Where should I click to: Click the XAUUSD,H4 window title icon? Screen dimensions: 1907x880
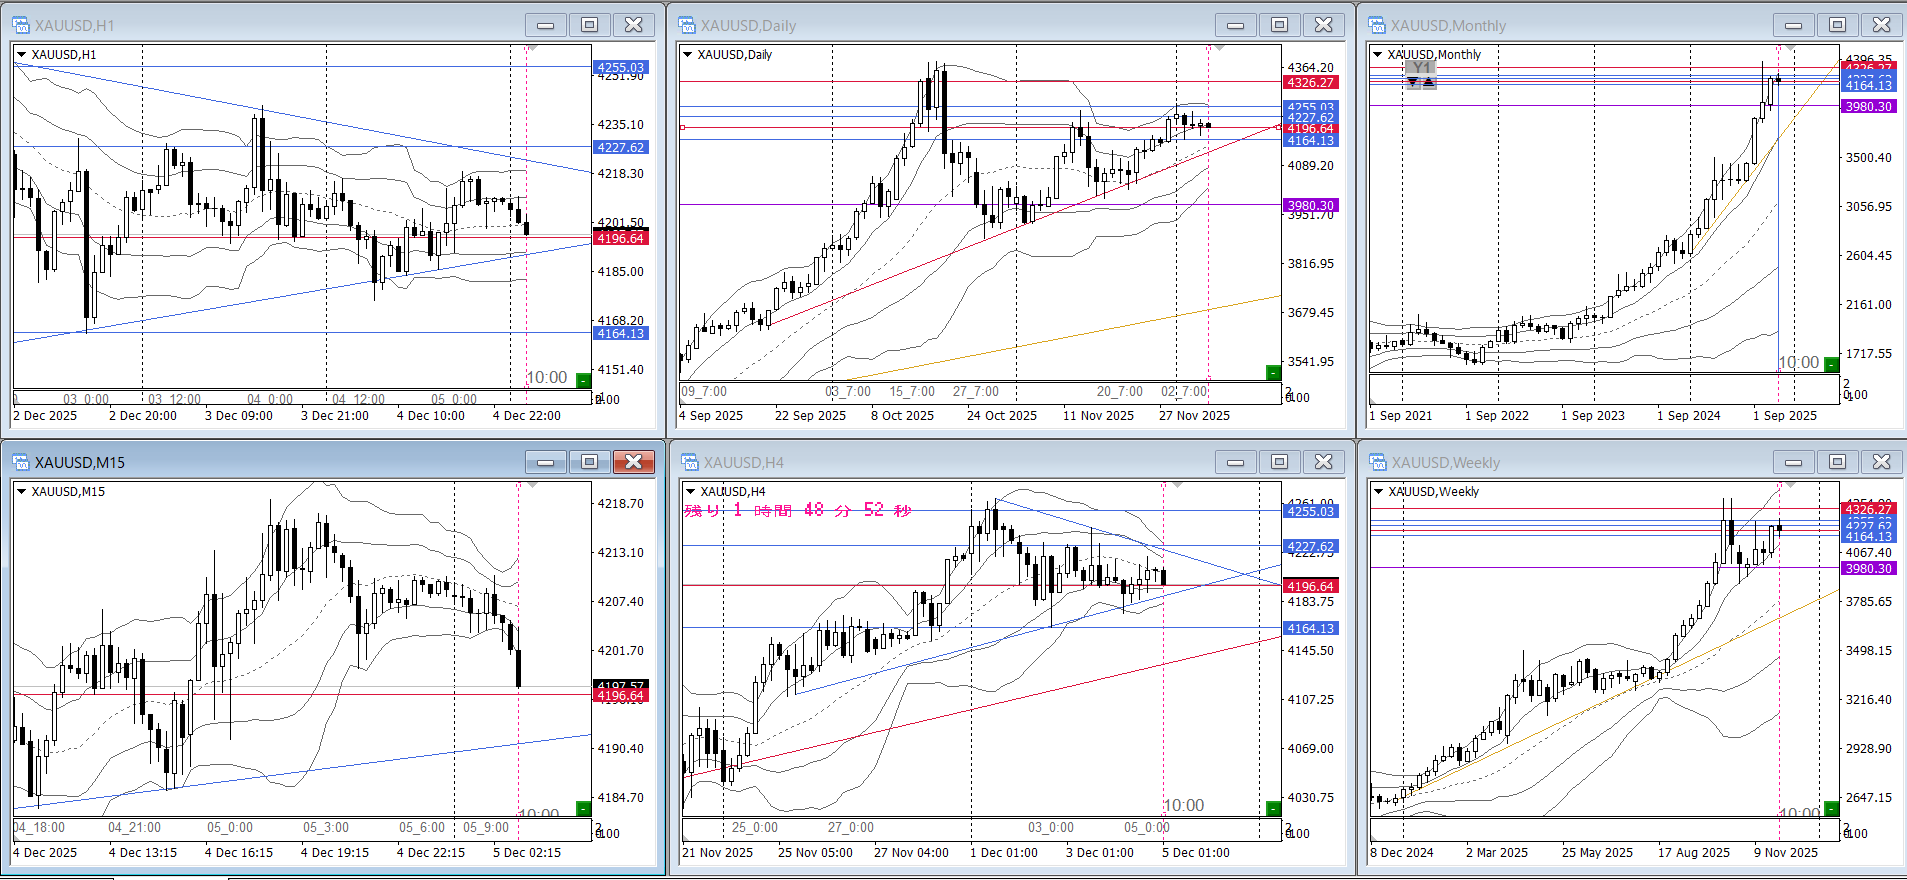click(x=689, y=462)
